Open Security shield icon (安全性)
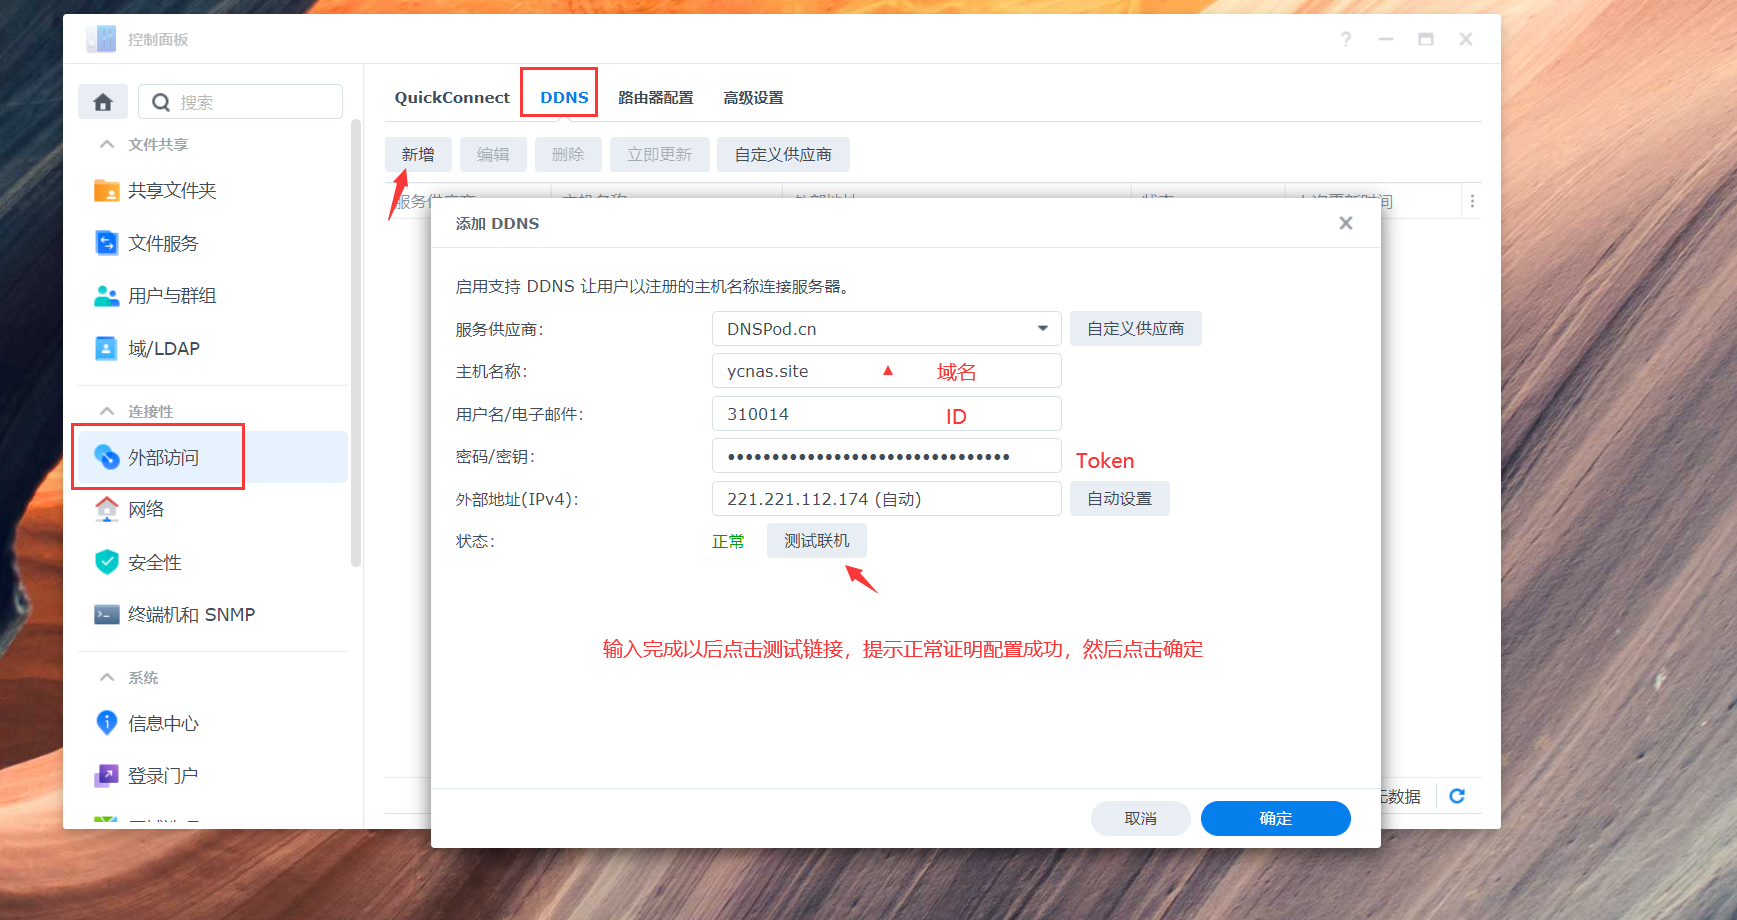The height and width of the screenshot is (920, 1737). 107,562
